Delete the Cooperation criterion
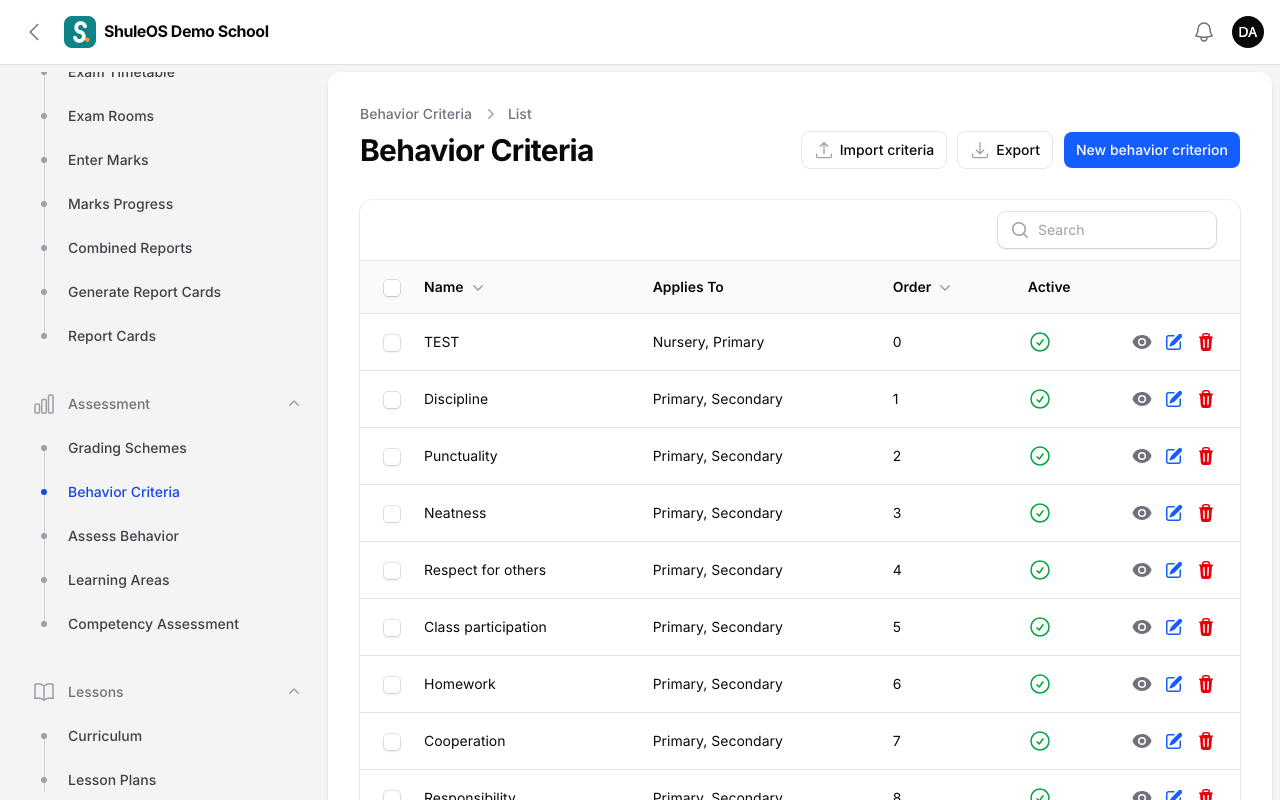Viewport: 1280px width, 800px height. pyautogui.click(x=1206, y=741)
